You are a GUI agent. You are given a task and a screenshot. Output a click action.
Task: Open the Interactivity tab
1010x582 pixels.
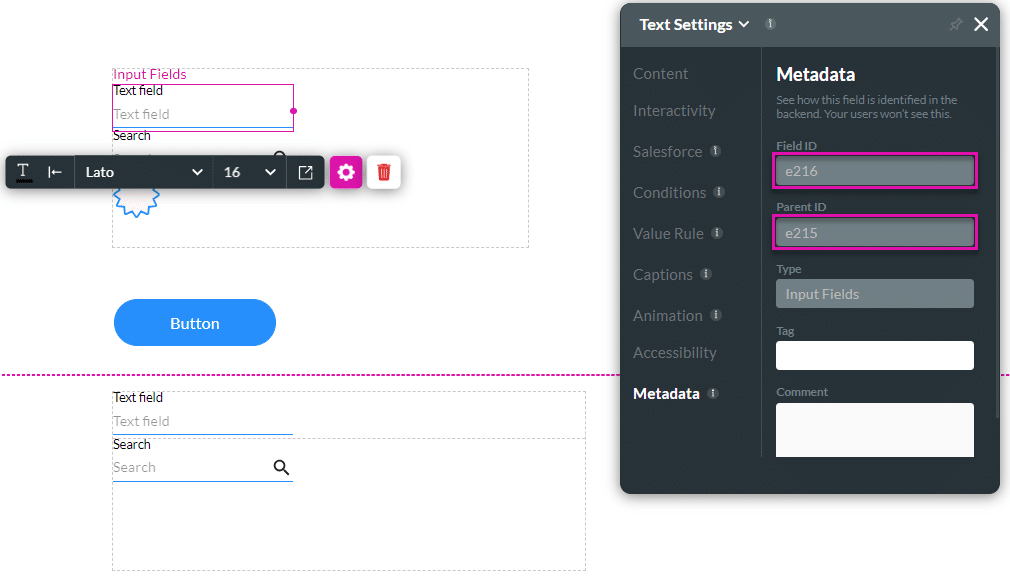tap(674, 111)
